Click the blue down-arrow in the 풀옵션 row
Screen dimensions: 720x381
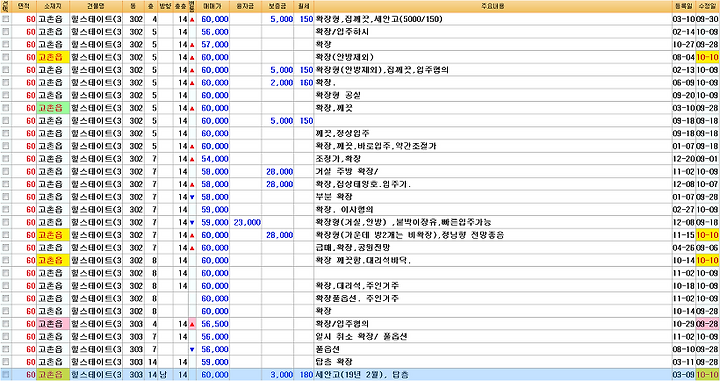[192, 349]
